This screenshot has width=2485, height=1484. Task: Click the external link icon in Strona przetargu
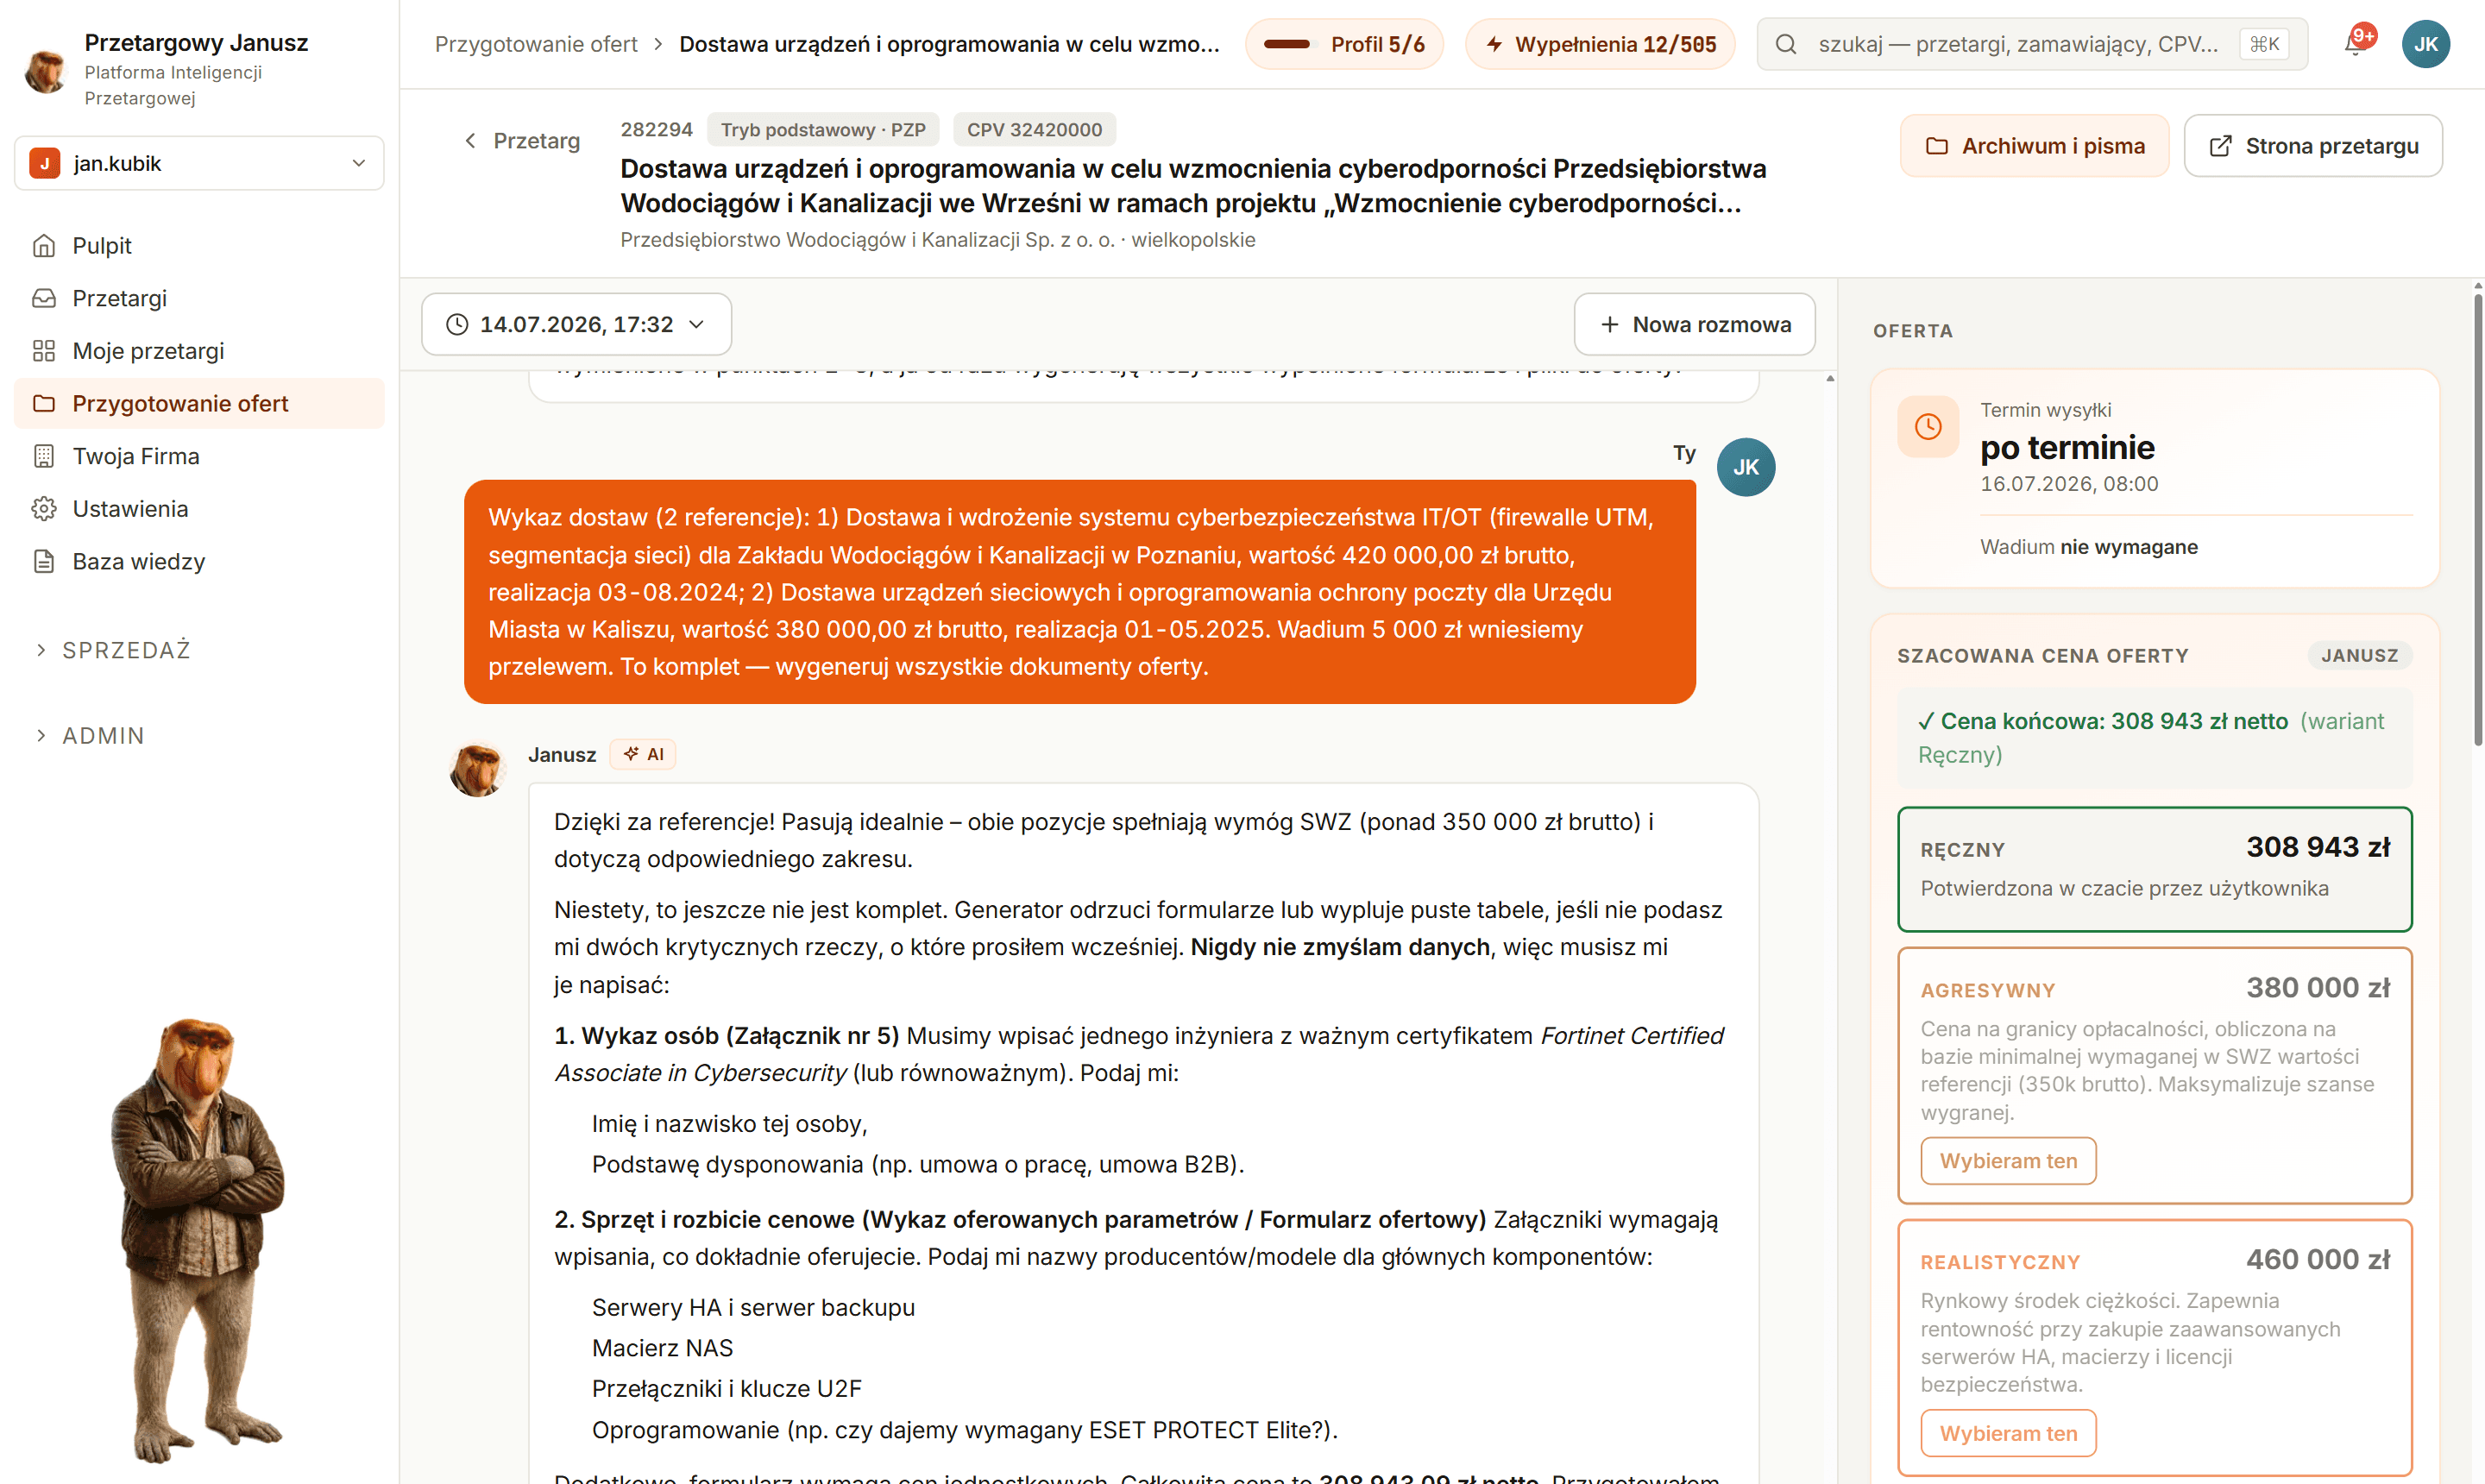point(2220,146)
